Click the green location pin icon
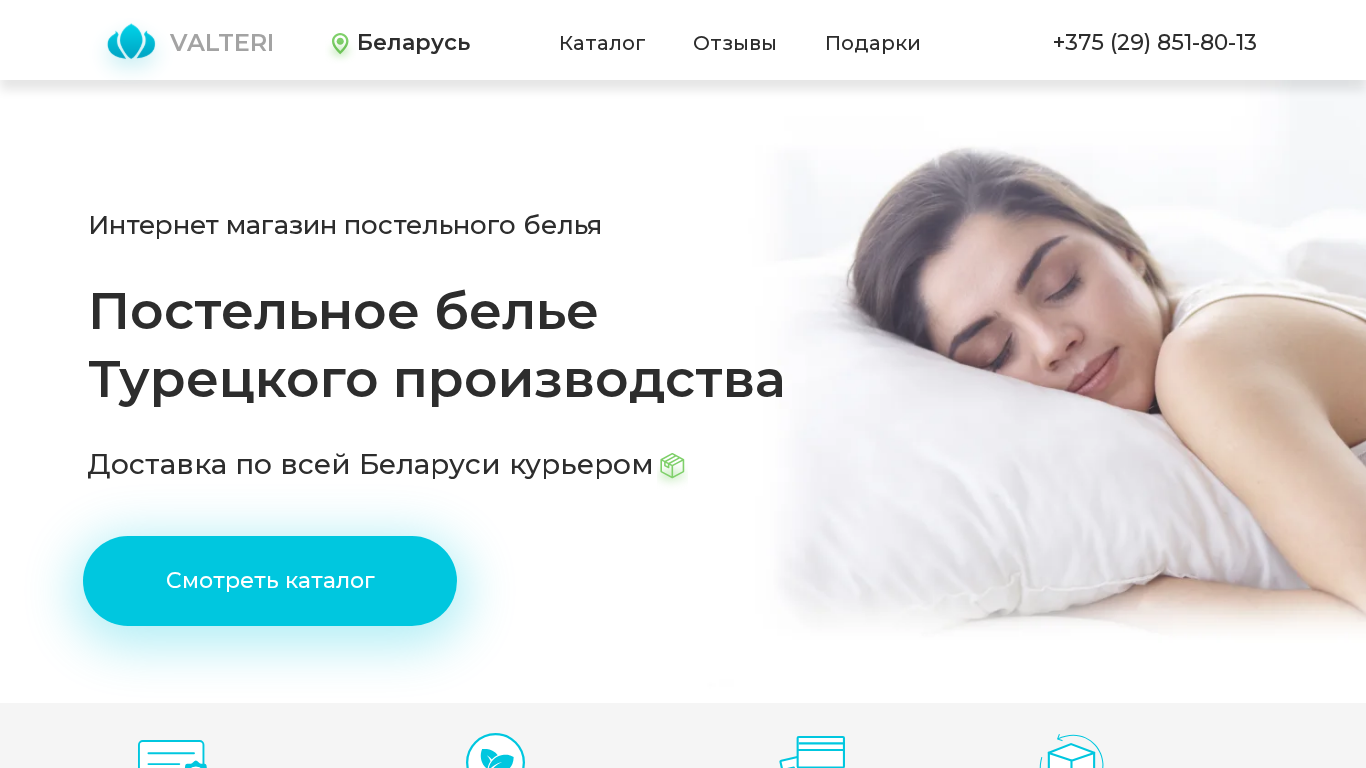 click(340, 43)
